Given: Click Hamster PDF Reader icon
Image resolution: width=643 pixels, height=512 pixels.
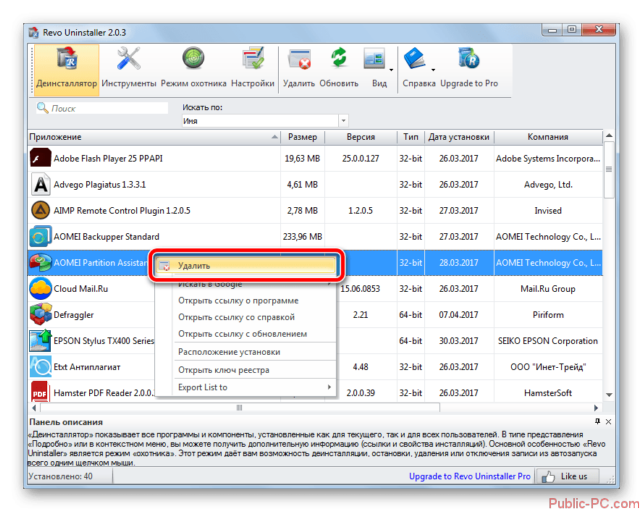Looking at the screenshot, I should (40, 393).
